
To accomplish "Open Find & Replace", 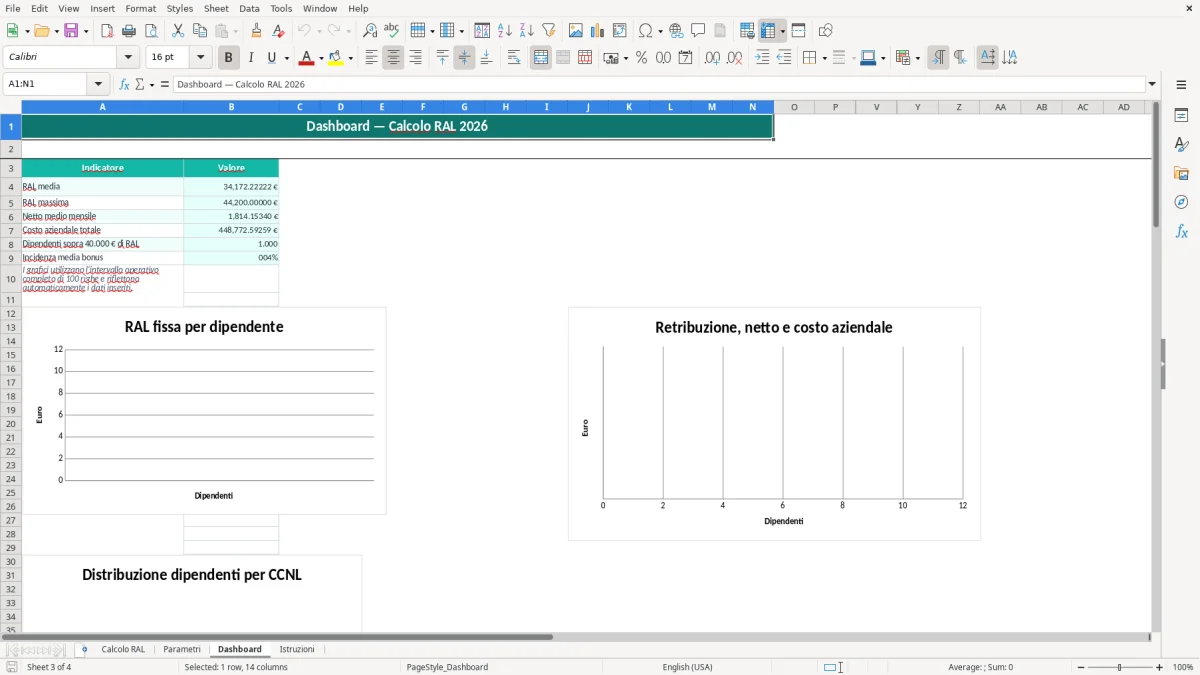I will 370,31.
